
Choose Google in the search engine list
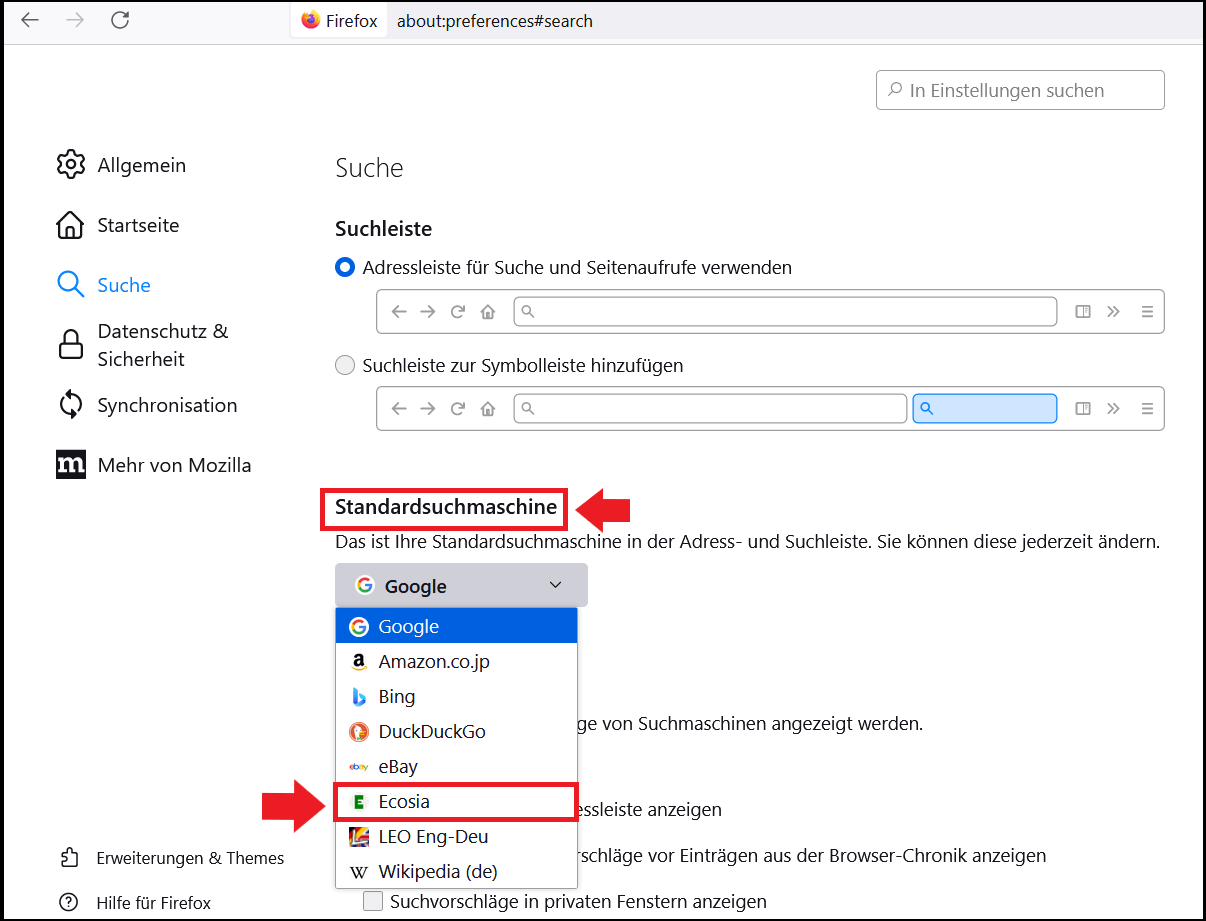click(x=456, y=627)
